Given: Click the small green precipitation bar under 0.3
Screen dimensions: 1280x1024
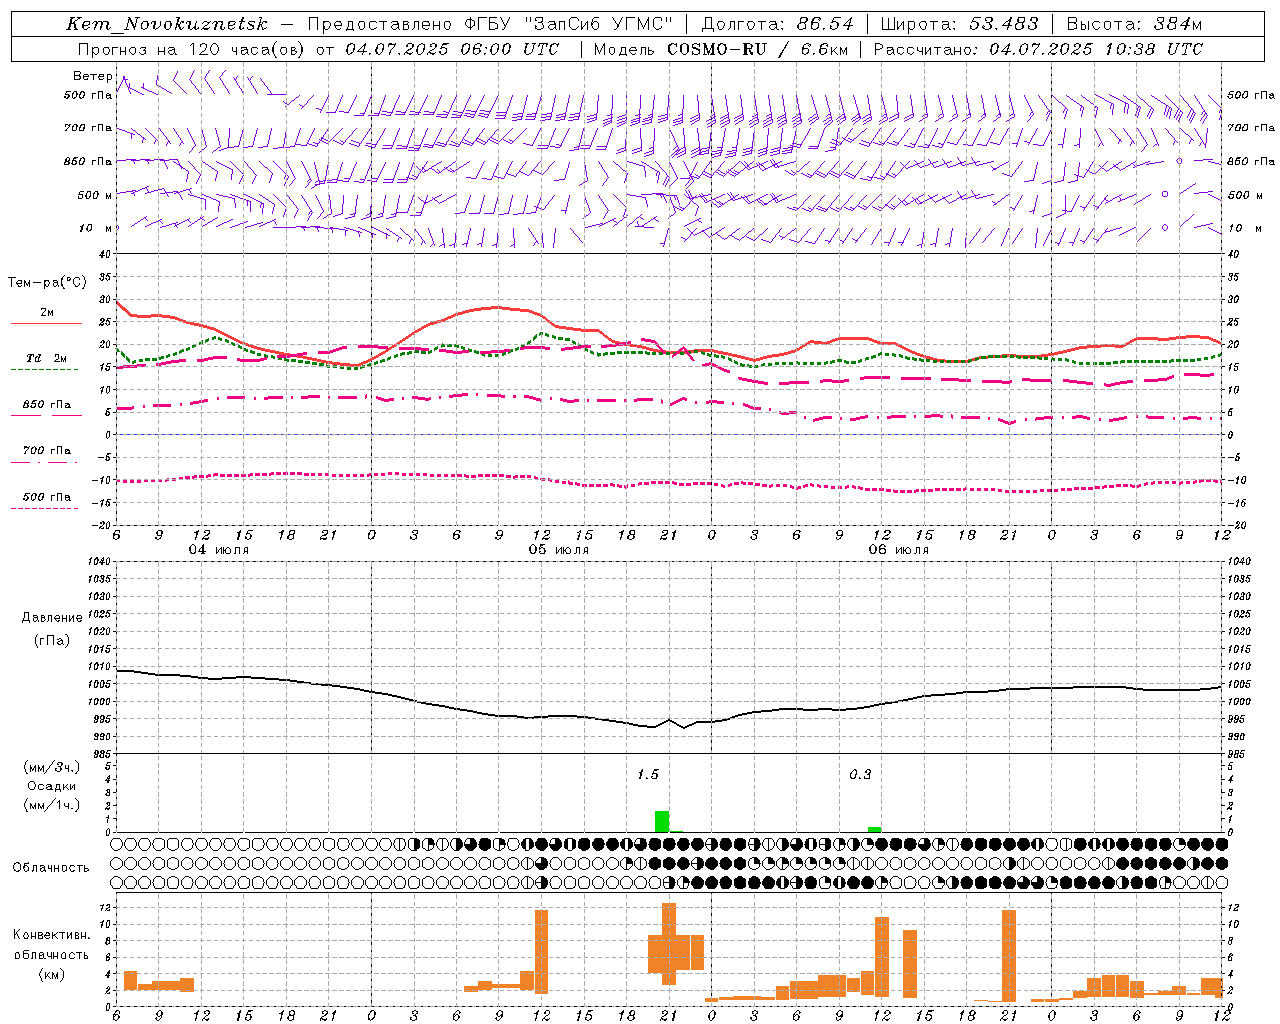Looking at the screenshot, I should click(x=874, y=829).
